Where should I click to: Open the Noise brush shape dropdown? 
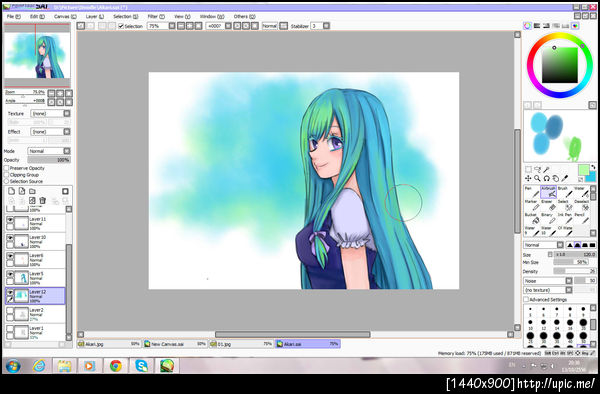point(548,281)
